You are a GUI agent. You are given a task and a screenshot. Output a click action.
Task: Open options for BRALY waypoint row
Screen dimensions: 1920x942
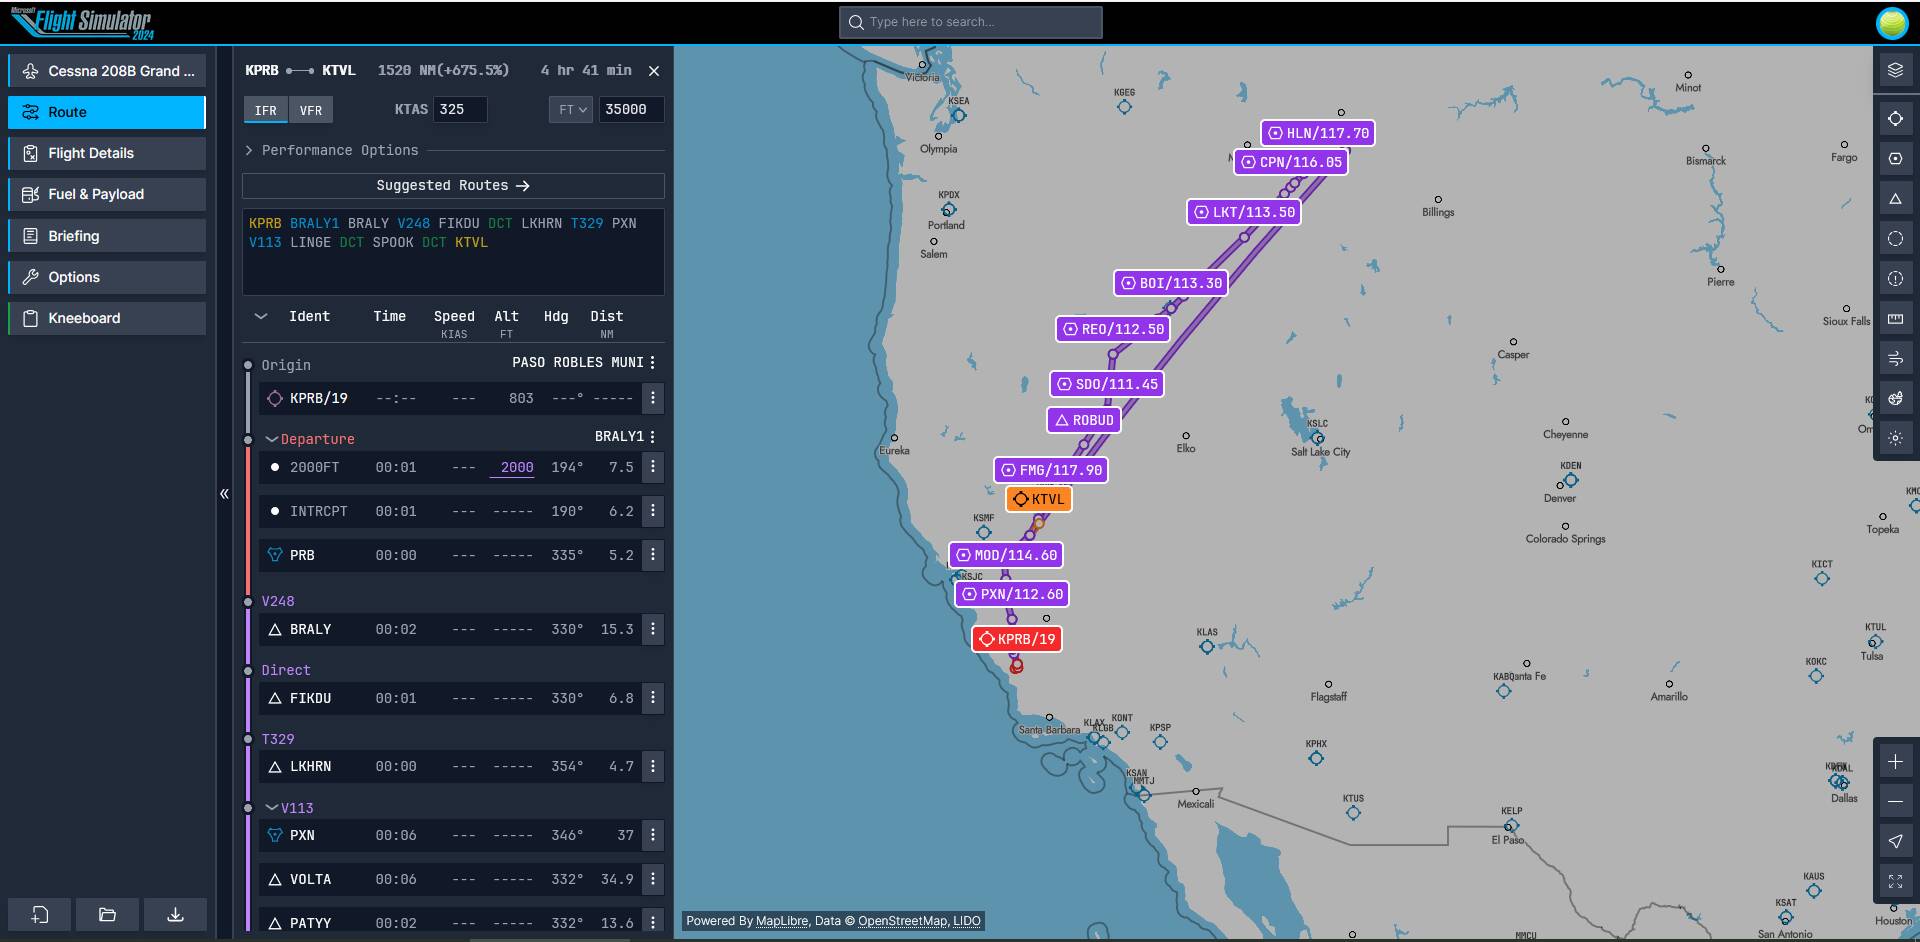coord(653,629)
